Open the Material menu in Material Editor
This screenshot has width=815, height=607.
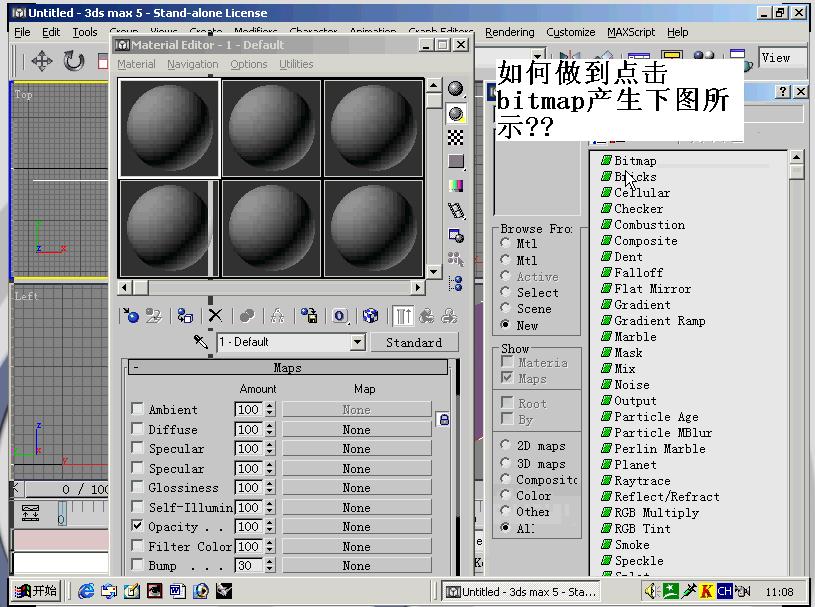[x=136, y=64]
